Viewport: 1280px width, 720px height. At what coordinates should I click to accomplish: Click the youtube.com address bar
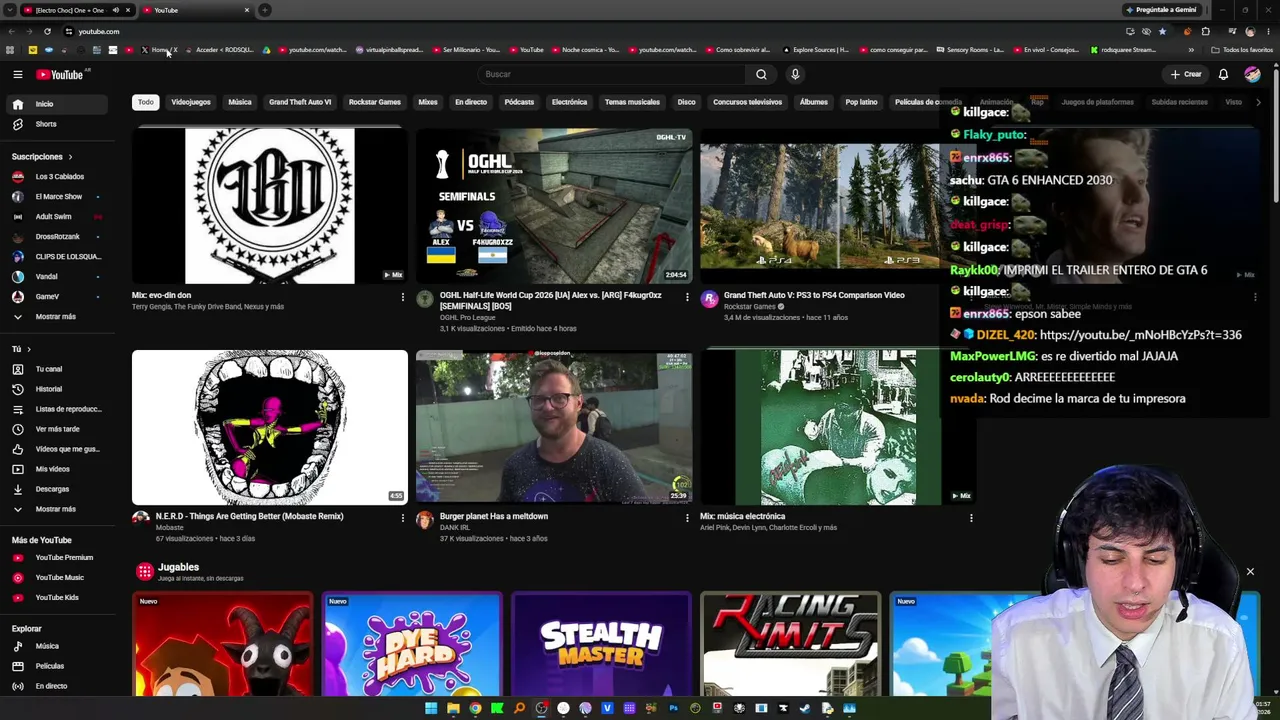coord(590,31)
